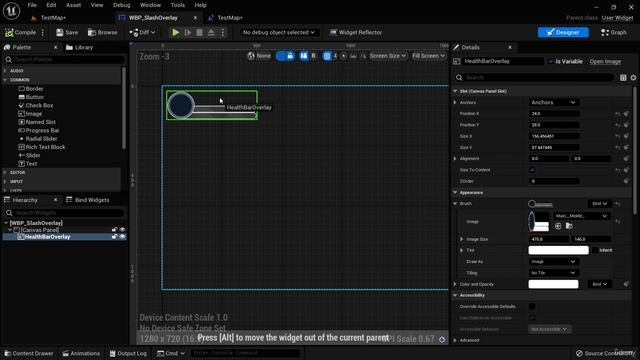Open the Anchors dropdown
640x360 pixels.
click(553, 102)
